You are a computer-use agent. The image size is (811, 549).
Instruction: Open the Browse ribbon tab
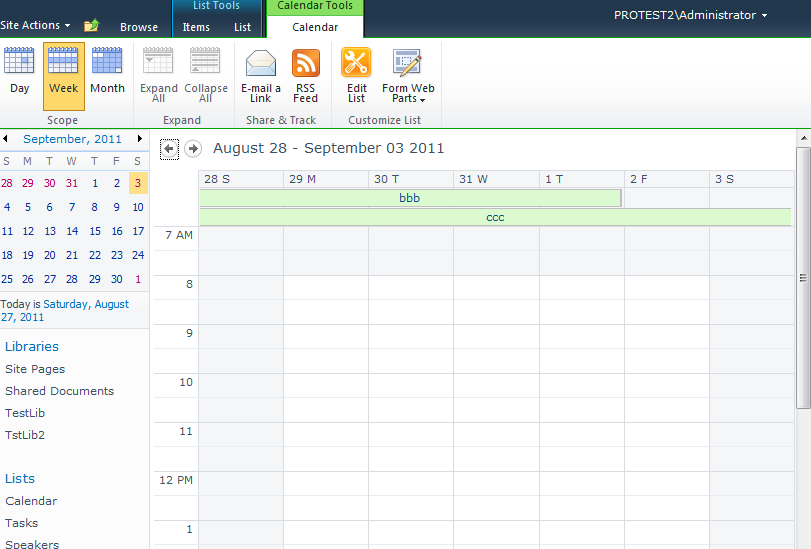(139, 27)
